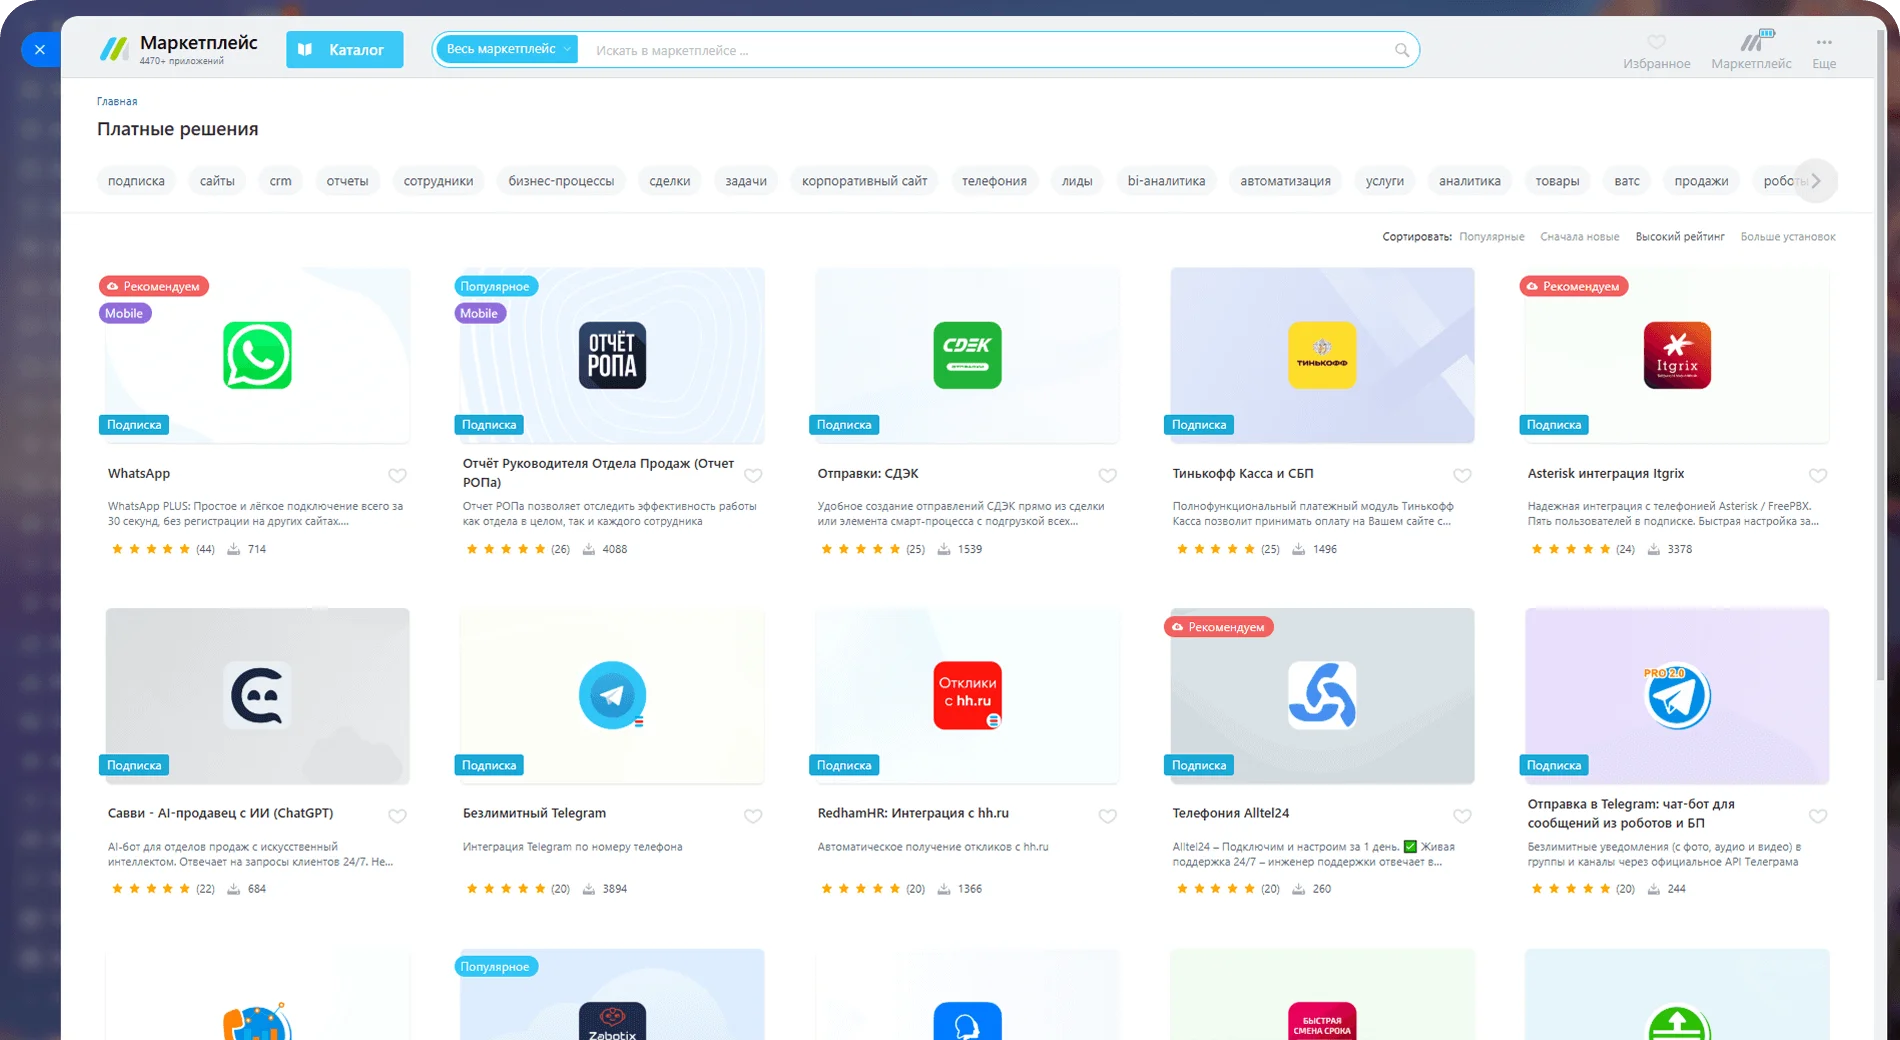
Task: Click the More three-dots icon
Action: 1824,42
